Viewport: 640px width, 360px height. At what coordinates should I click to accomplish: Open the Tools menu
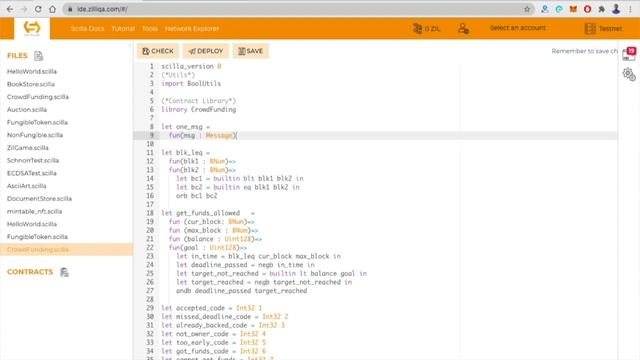[x=150, y=29]
